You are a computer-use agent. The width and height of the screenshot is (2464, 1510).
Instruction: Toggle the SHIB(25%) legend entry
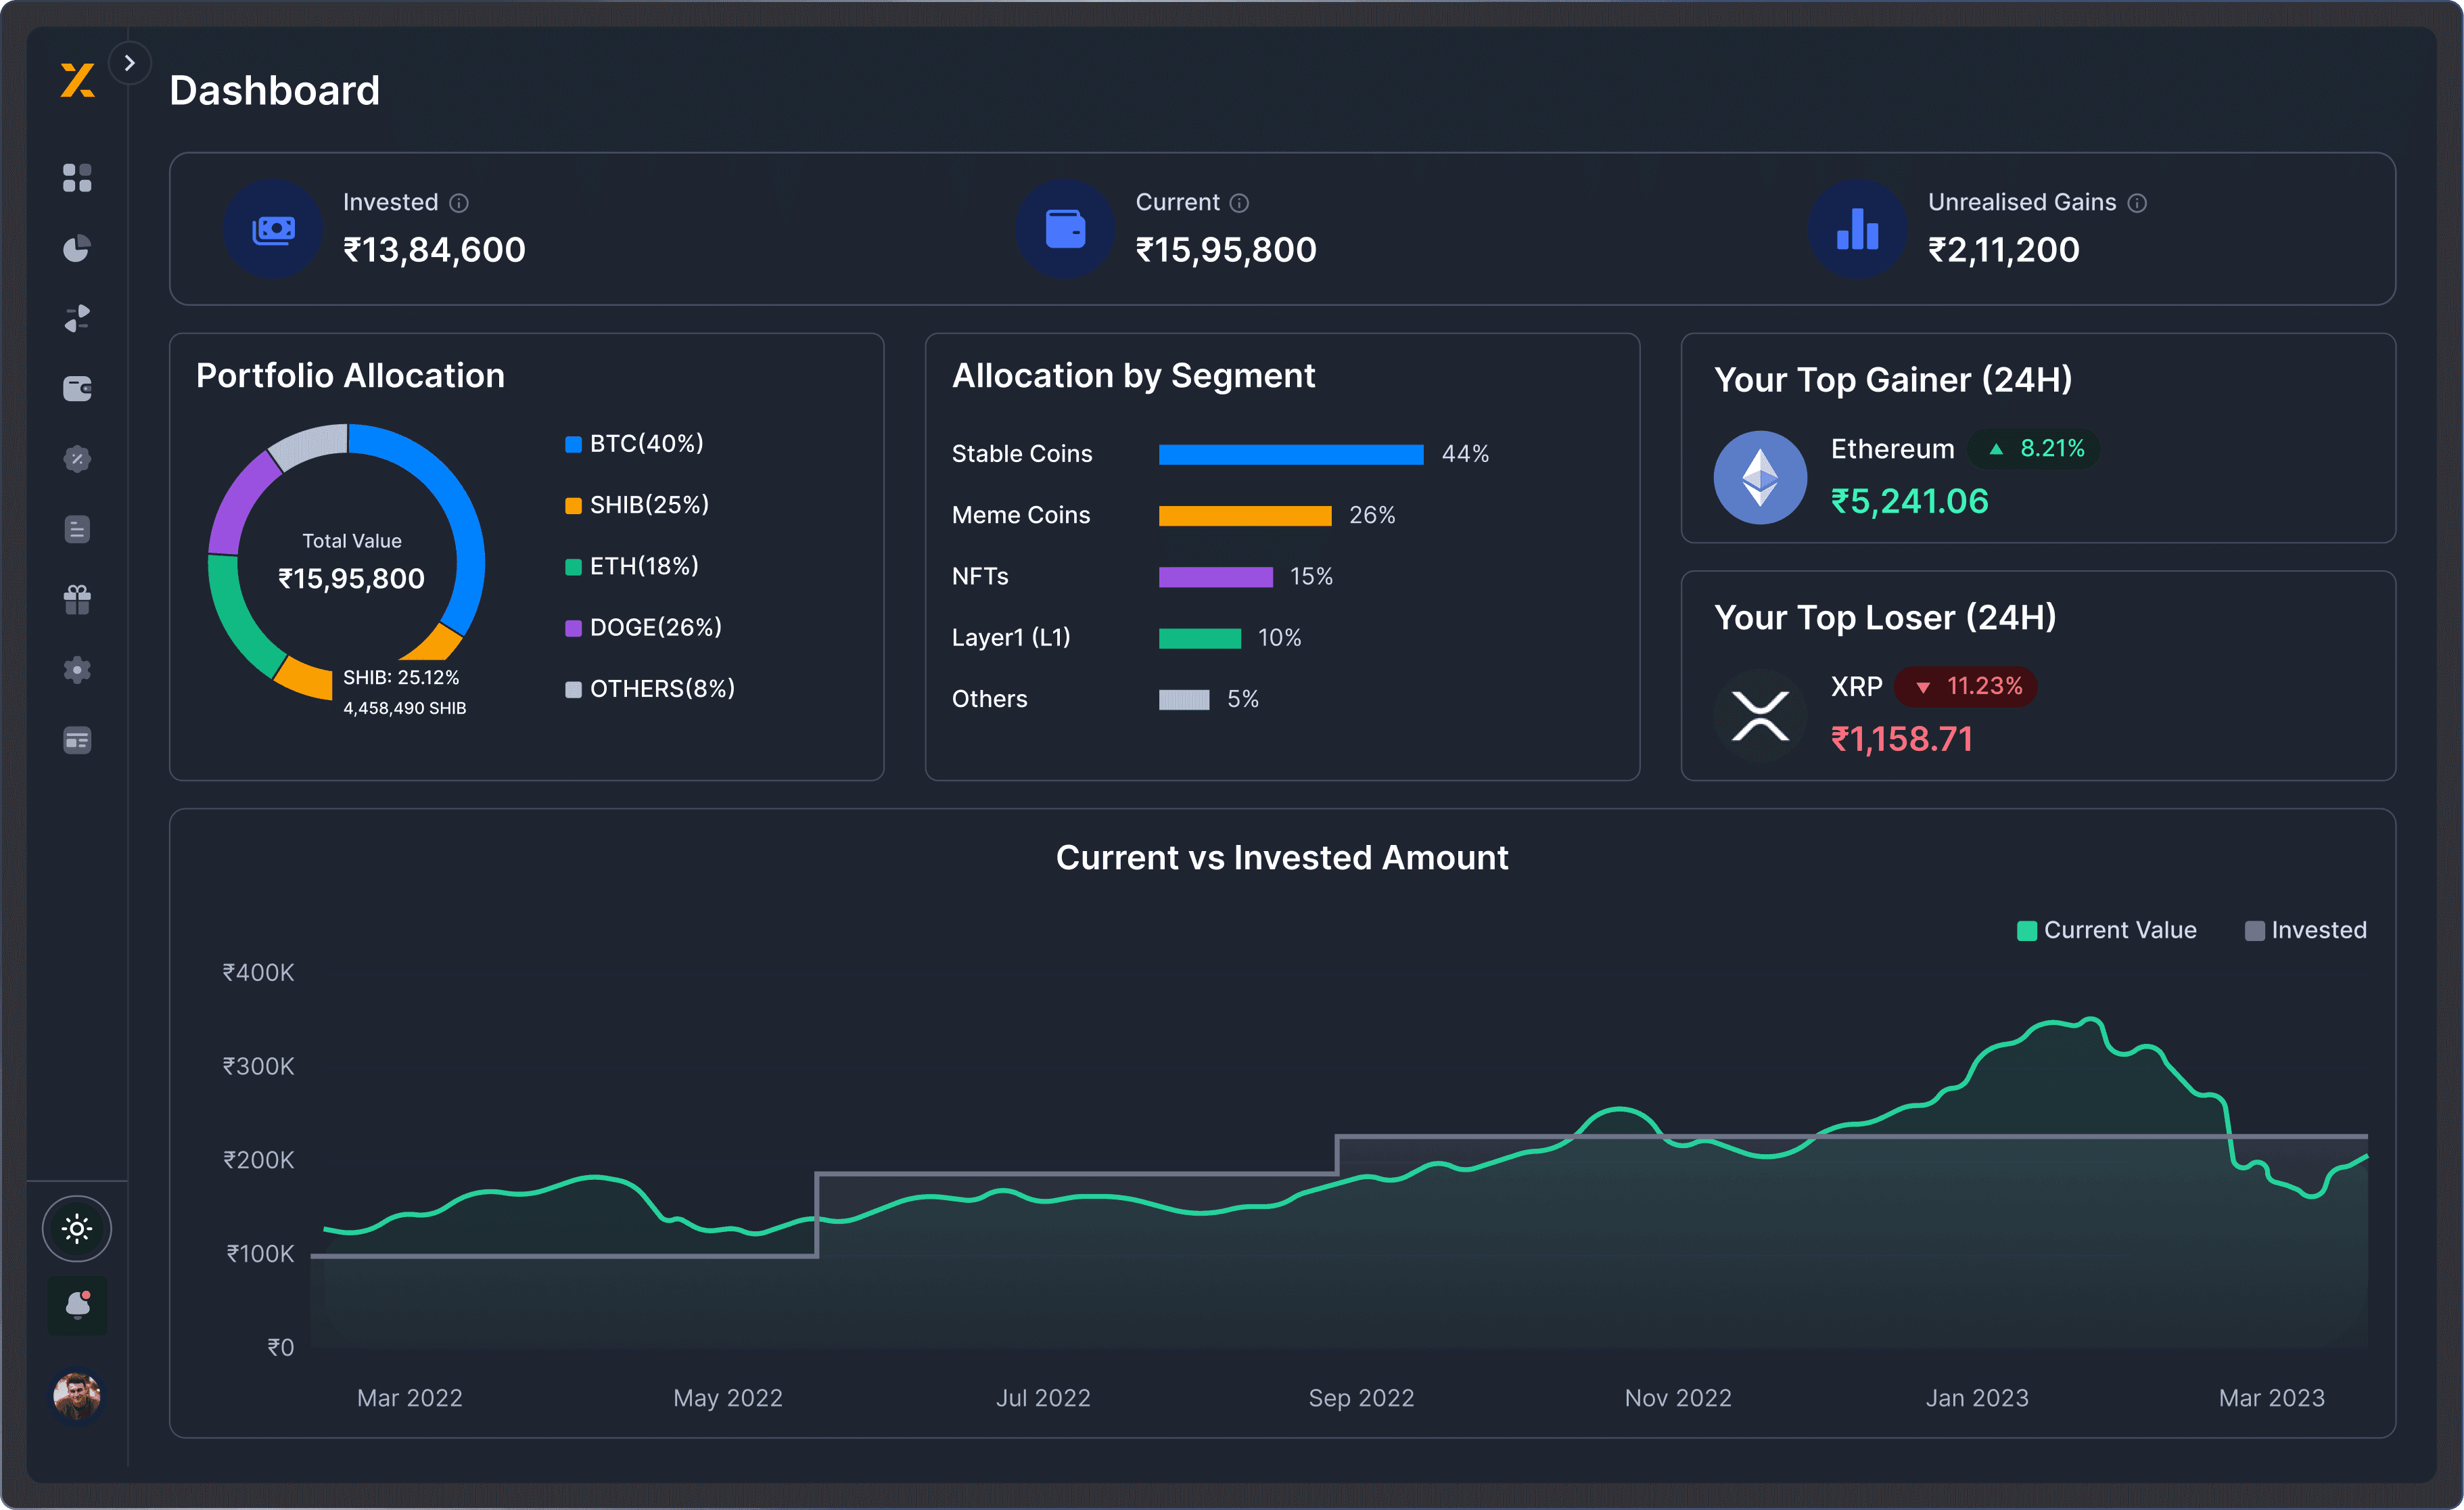click(x=637, y=505)
